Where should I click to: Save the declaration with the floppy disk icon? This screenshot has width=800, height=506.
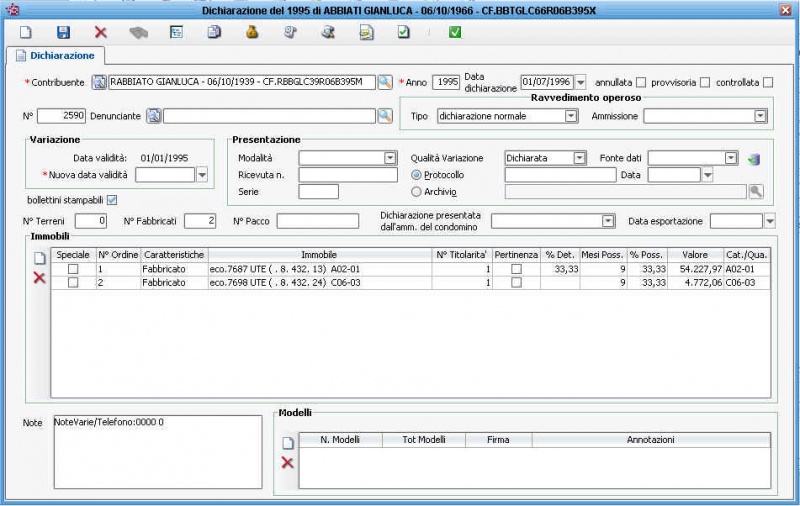click(x=63, y=32)
